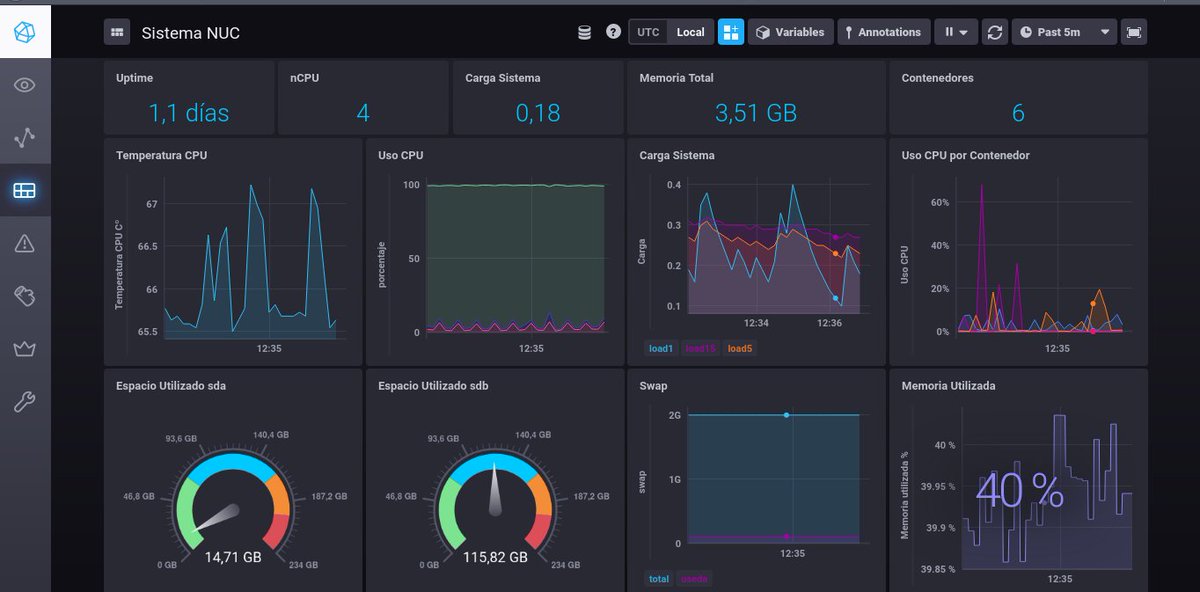The image size is (1200, 592).
Task: Click the database stack icon in header
Action: click(585, 32)
